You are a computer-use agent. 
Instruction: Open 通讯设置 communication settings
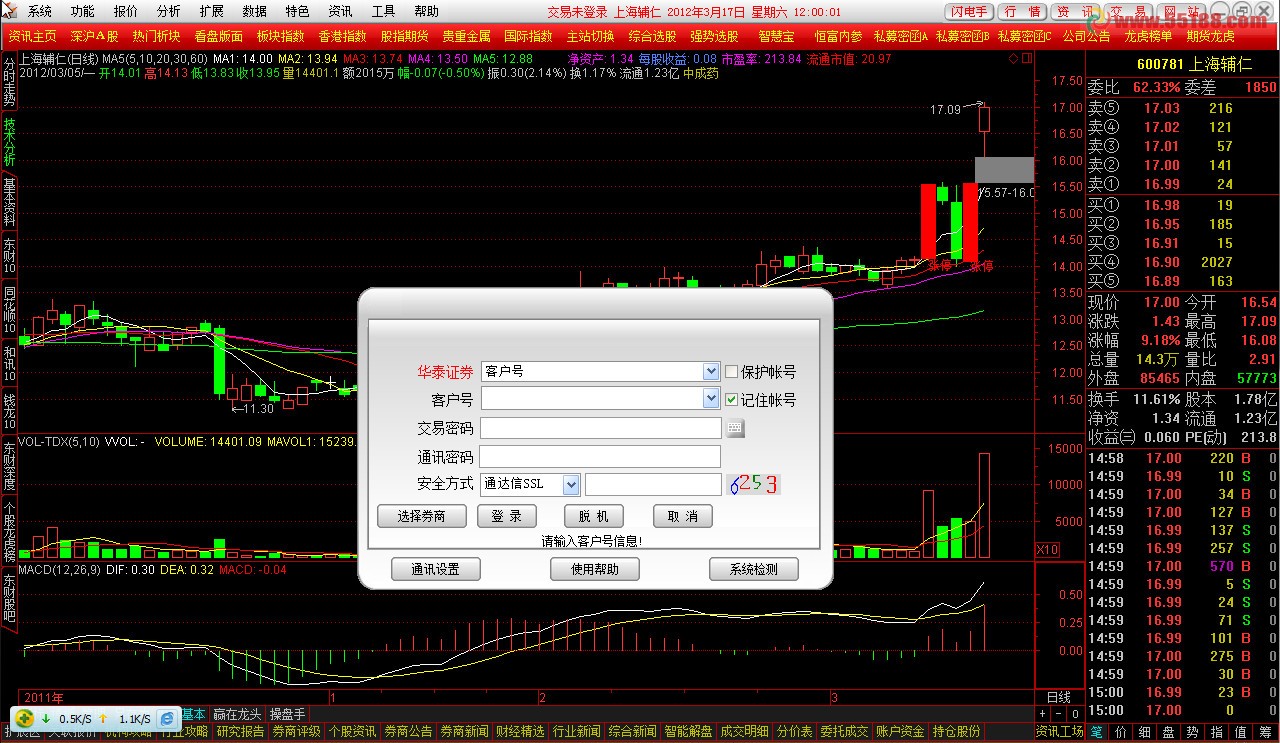click(436, 569)
